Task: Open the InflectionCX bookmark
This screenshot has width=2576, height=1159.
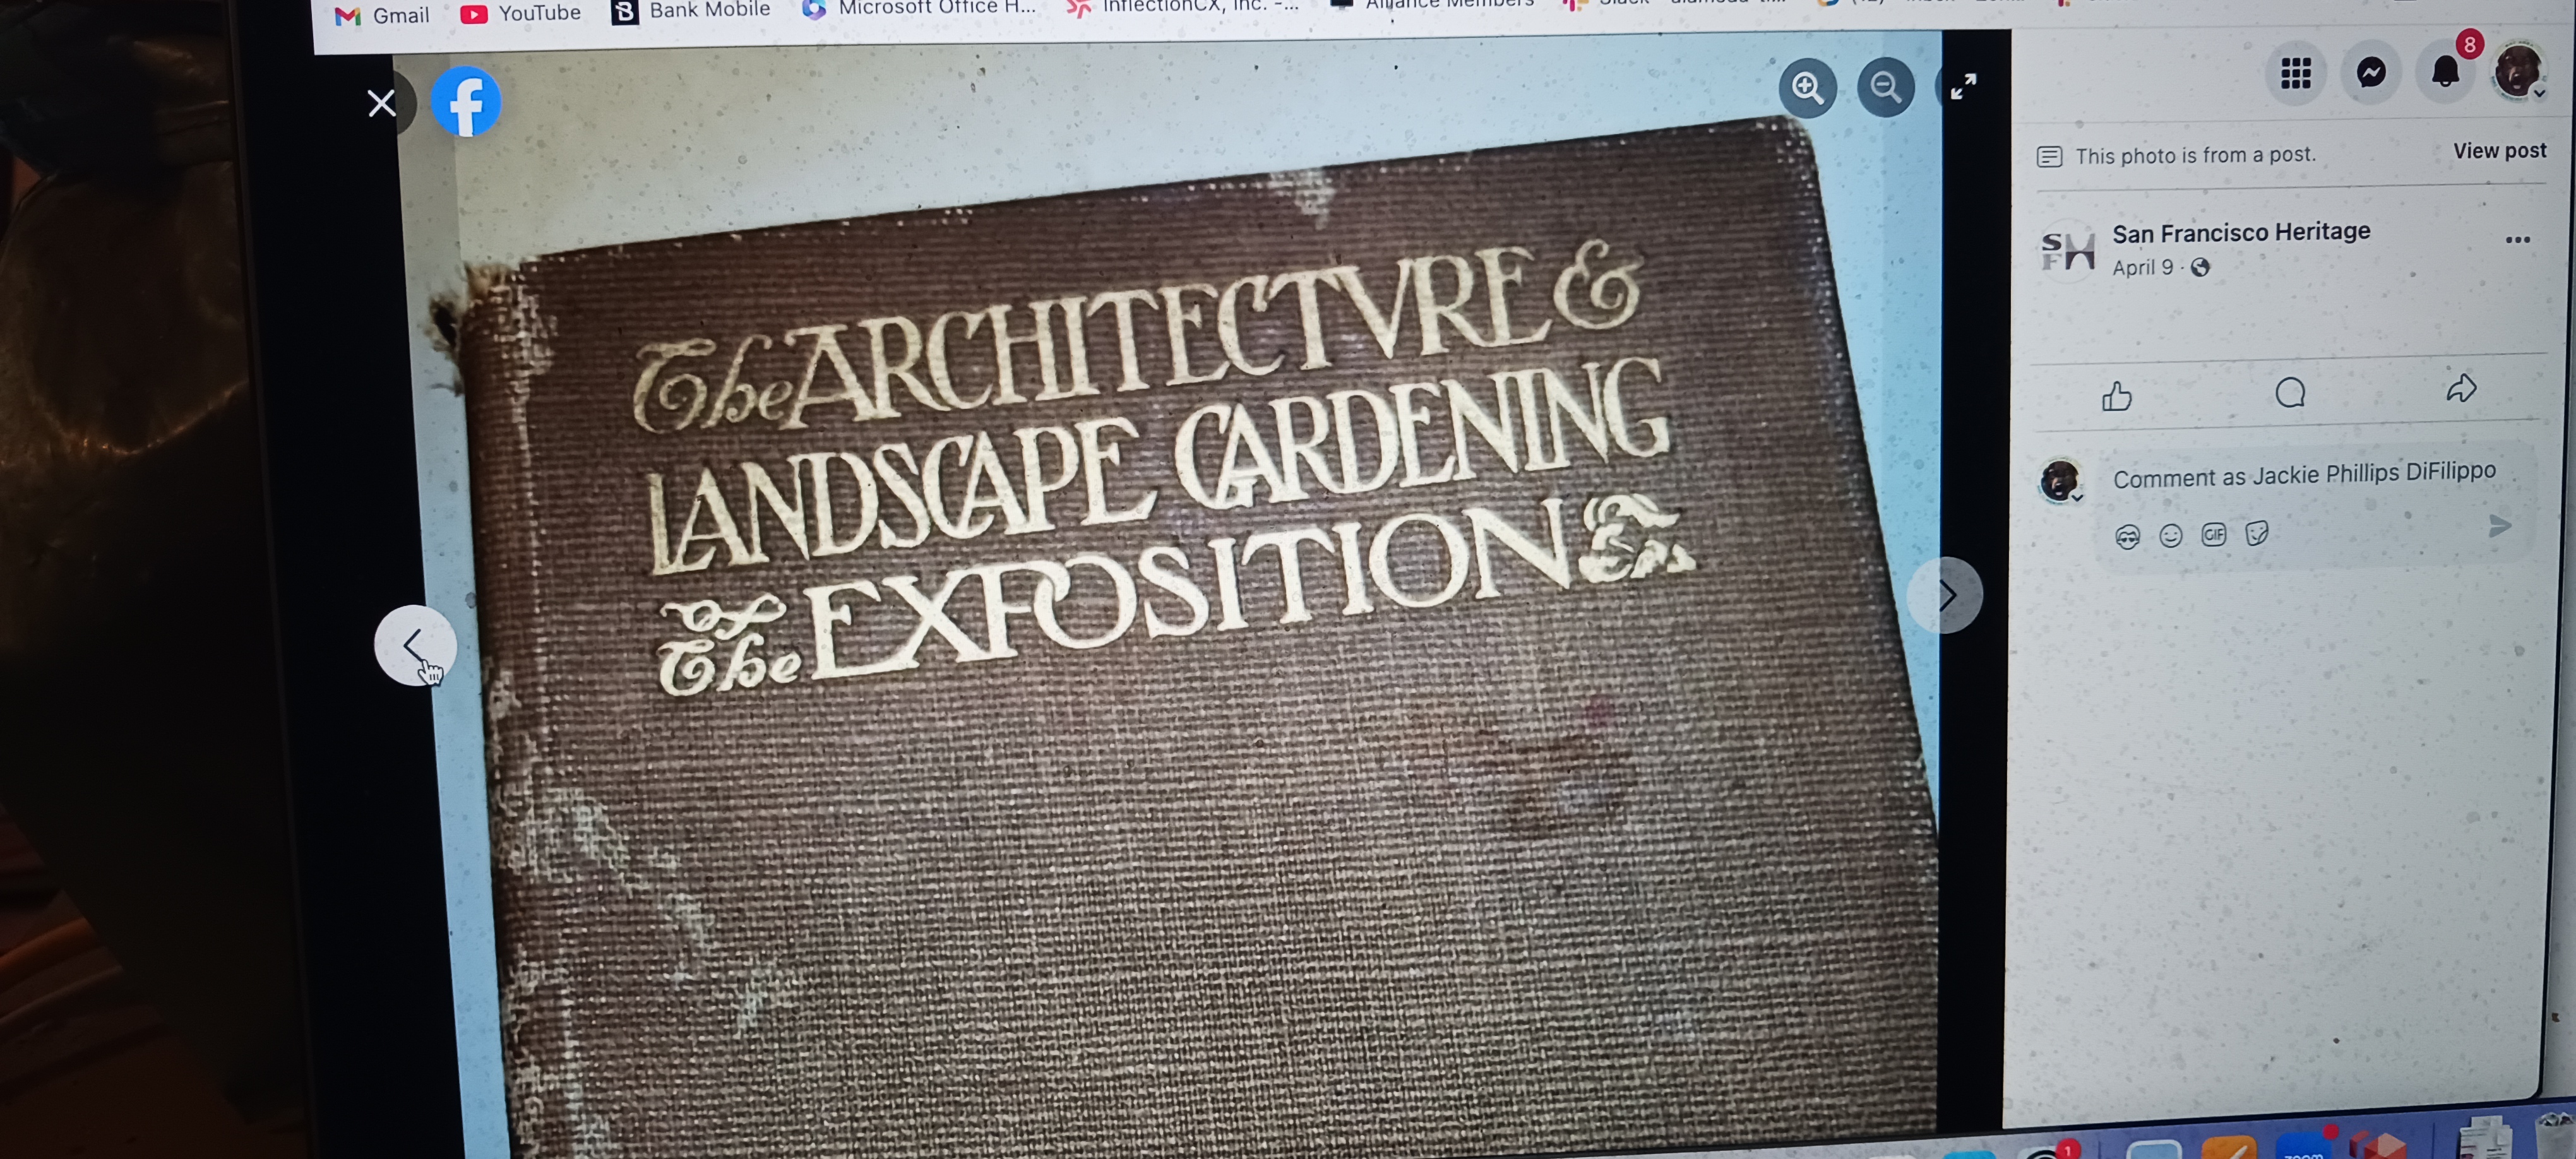Action: tap(1183, 7)
